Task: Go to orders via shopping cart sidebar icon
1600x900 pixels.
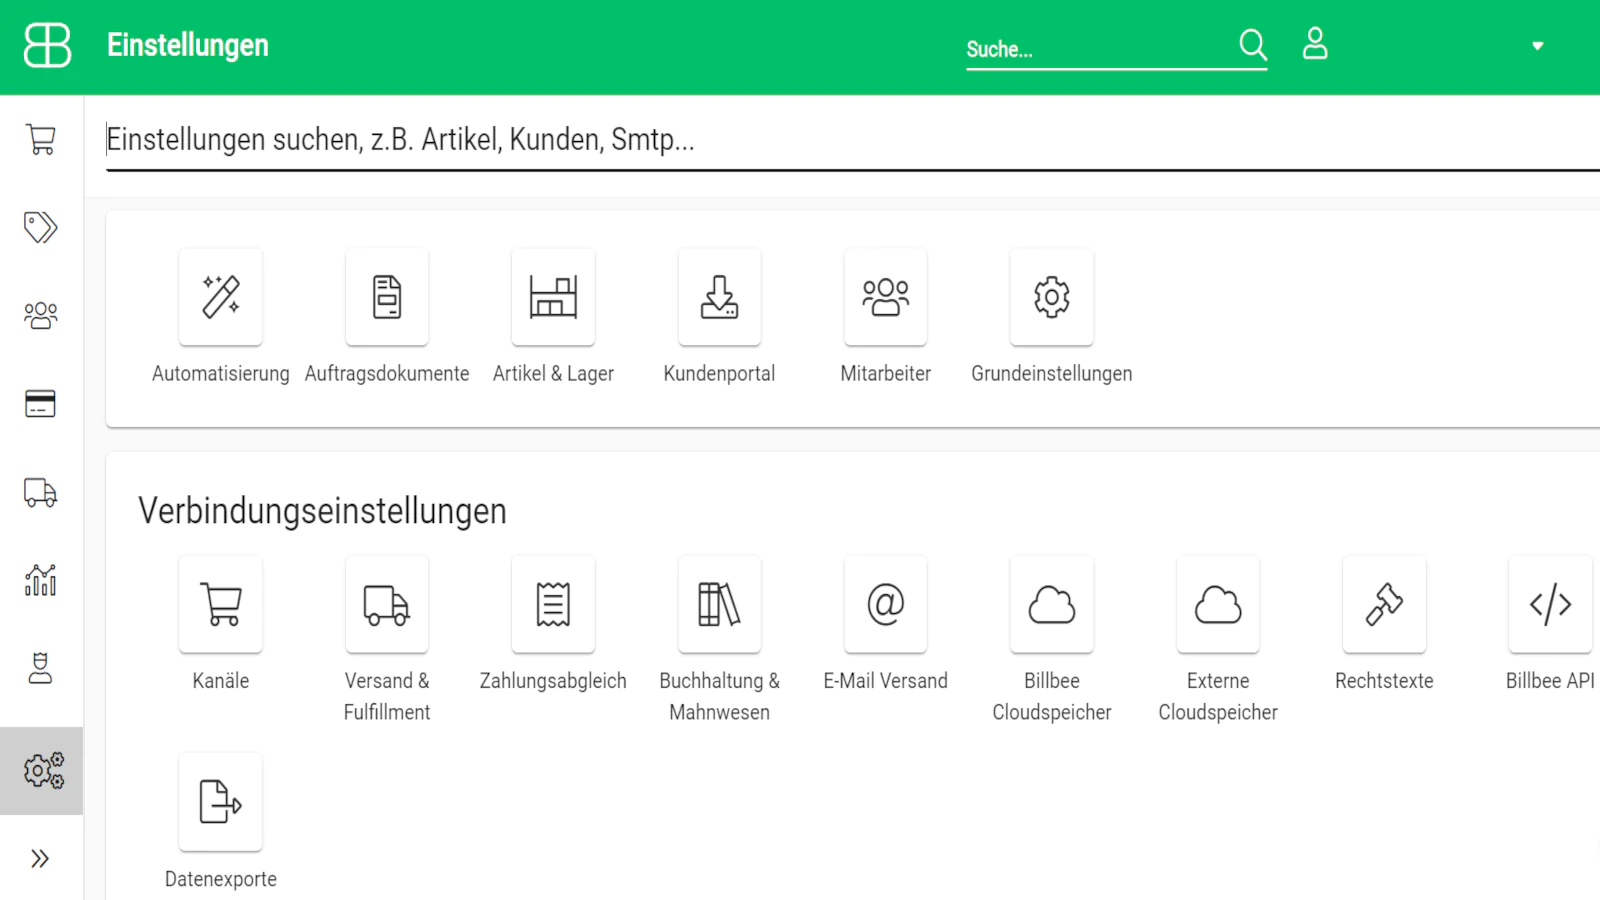Action: tap(41, 139)
